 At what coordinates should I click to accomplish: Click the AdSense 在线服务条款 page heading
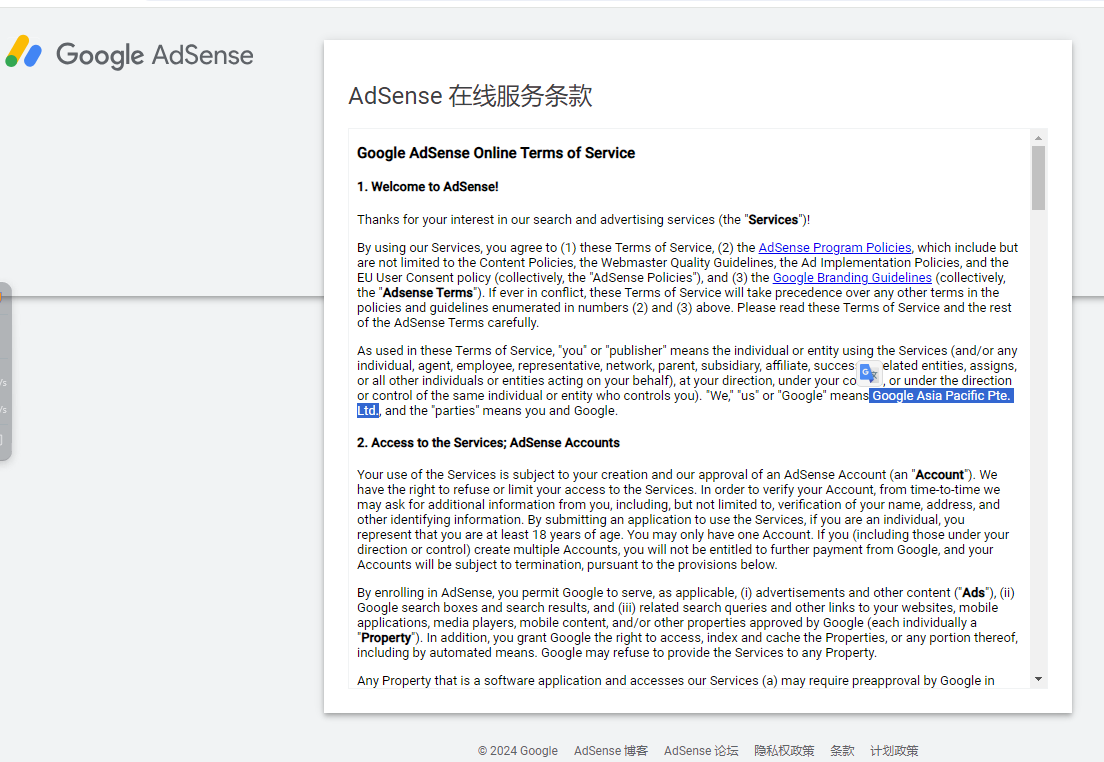tap(470, 96)
